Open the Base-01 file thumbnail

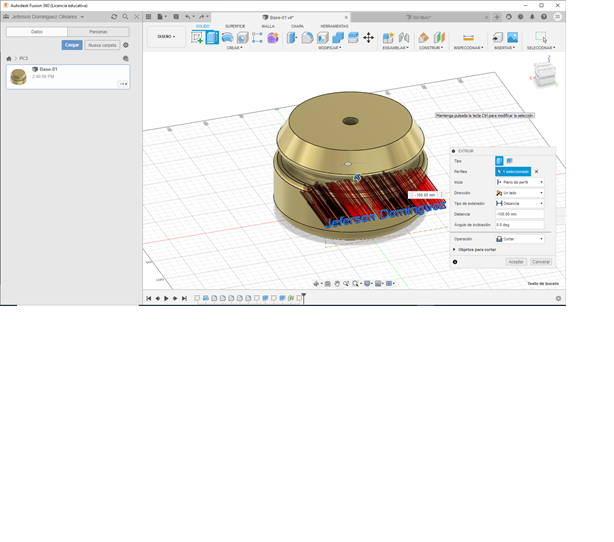(x=18, y=77)
